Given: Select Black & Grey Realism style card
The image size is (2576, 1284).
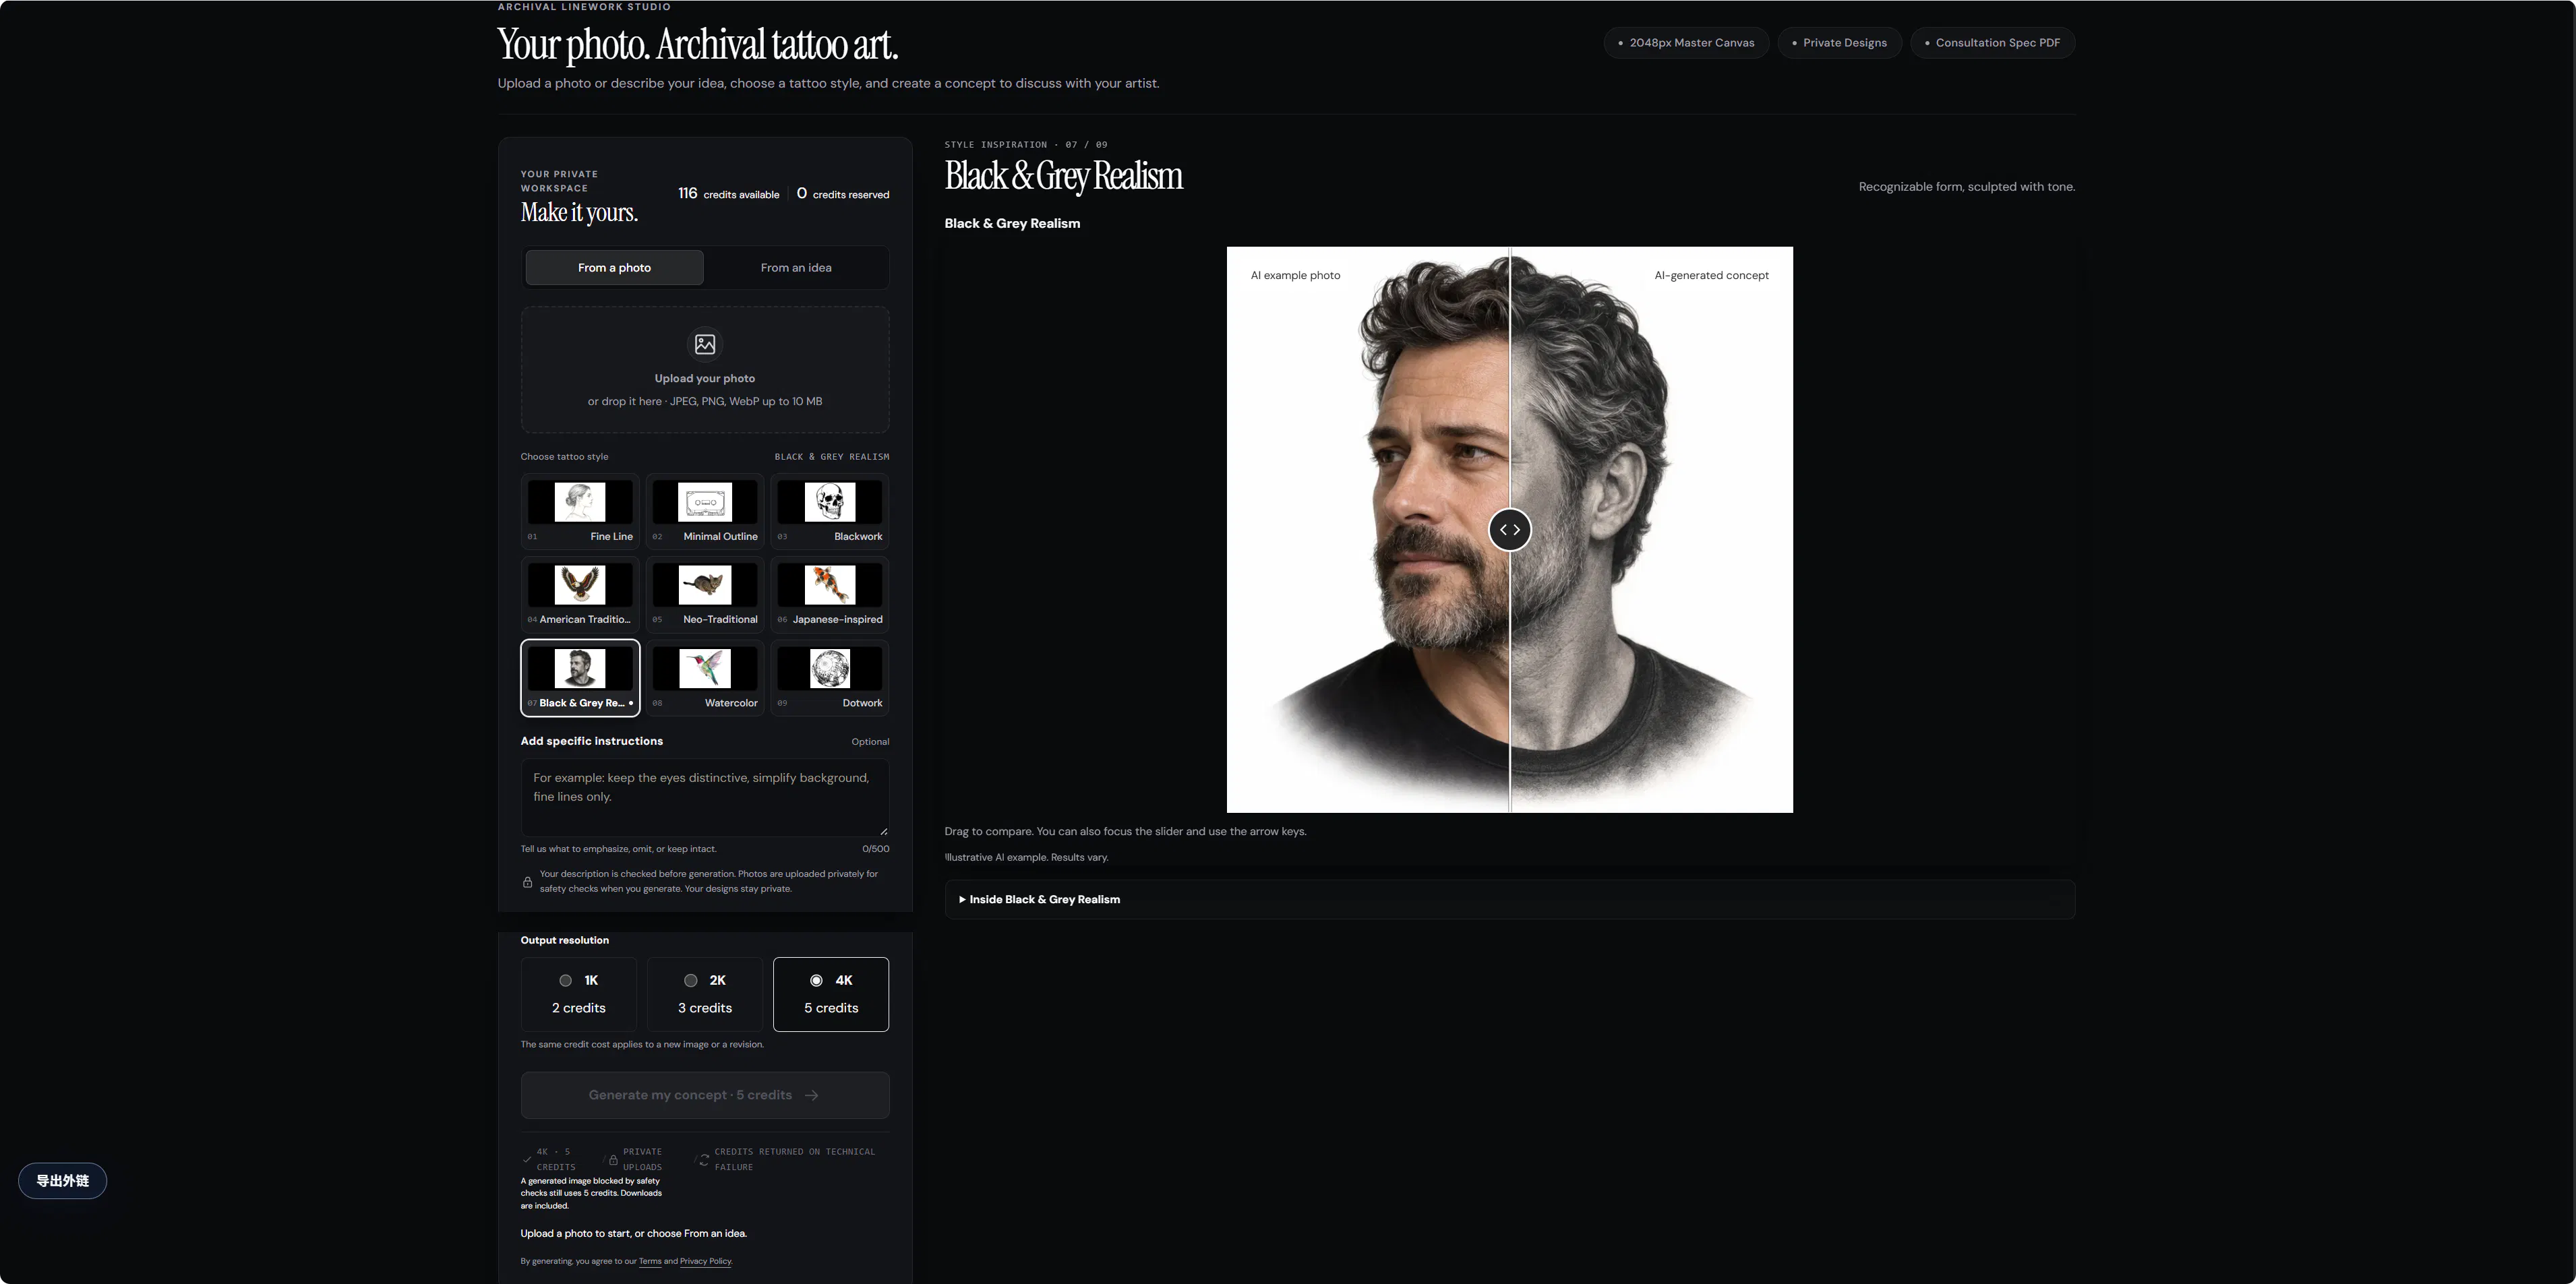Looking at the screenshot, I should tap(580, 678).
